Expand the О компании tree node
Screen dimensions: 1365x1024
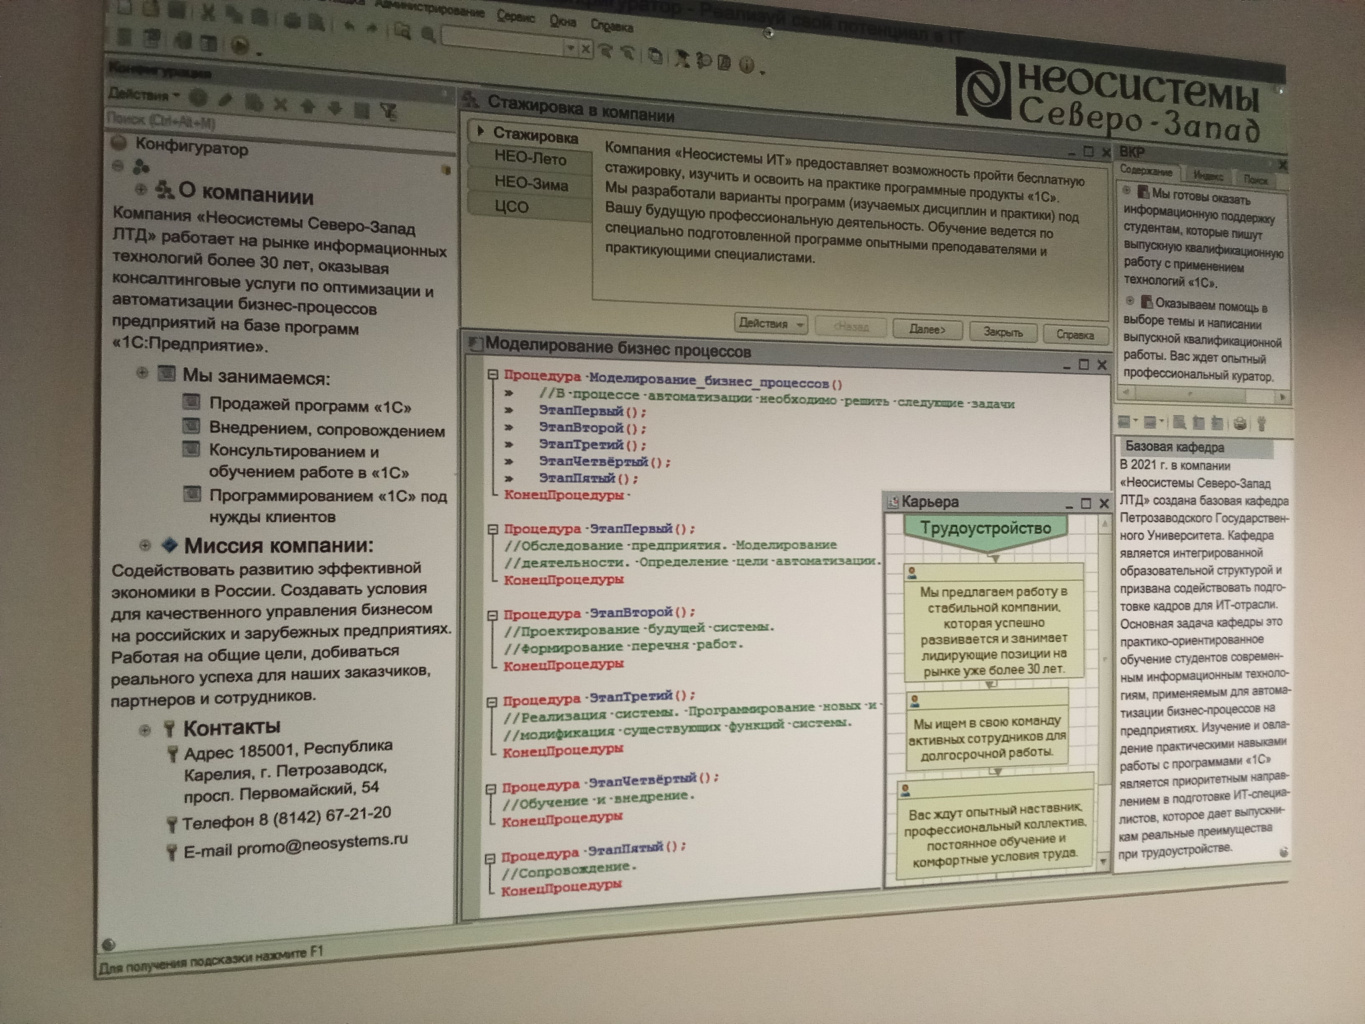click(x=141, y=188)
